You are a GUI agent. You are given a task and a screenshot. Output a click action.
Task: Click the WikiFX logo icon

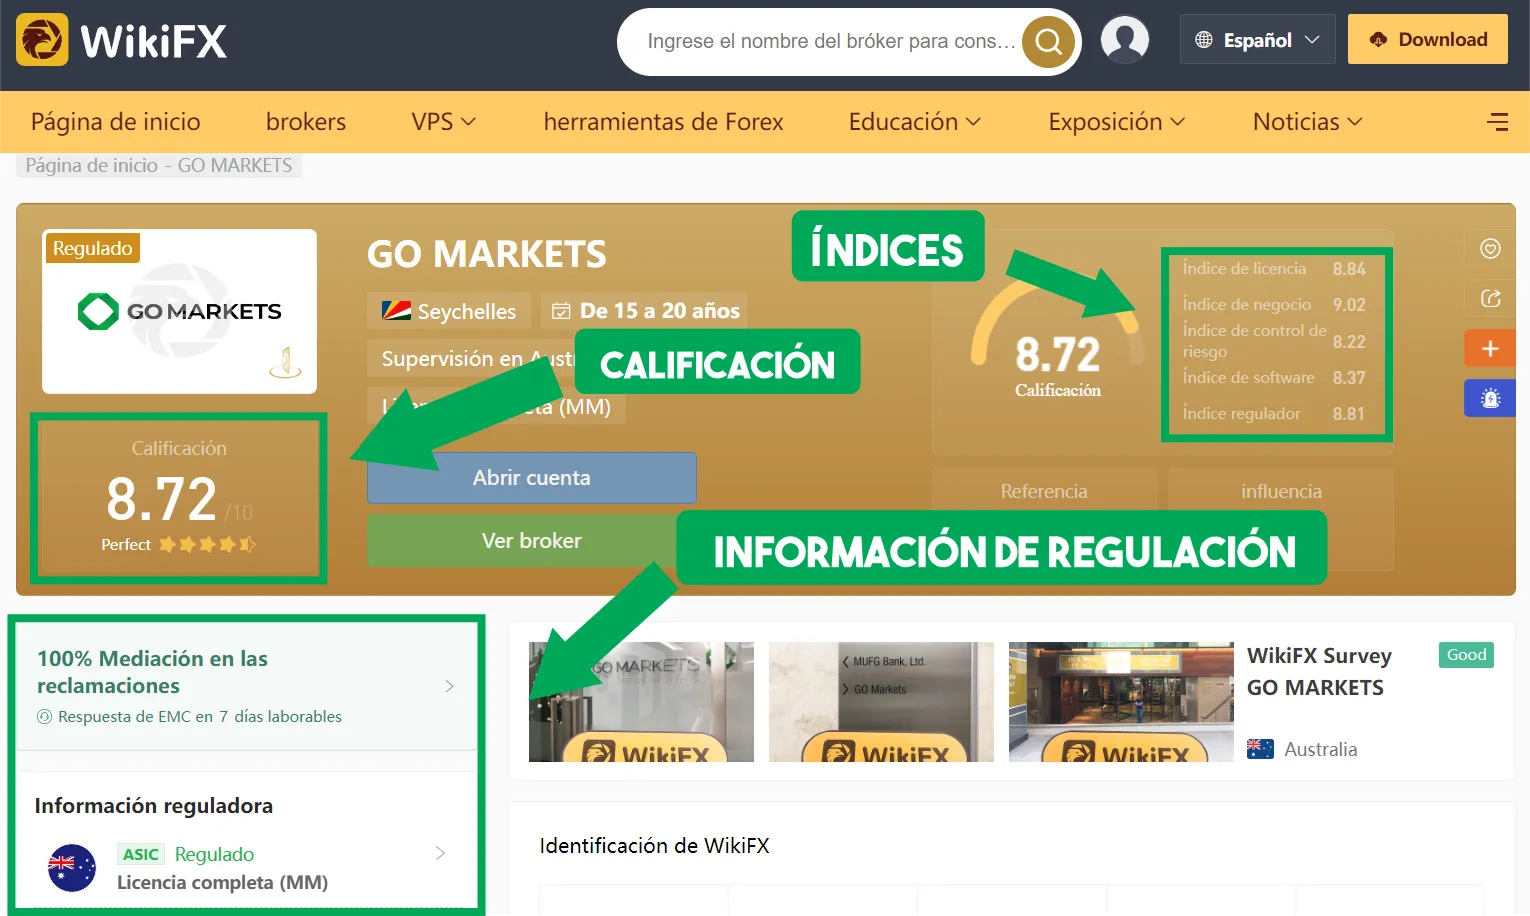click(x=42, y=40)
